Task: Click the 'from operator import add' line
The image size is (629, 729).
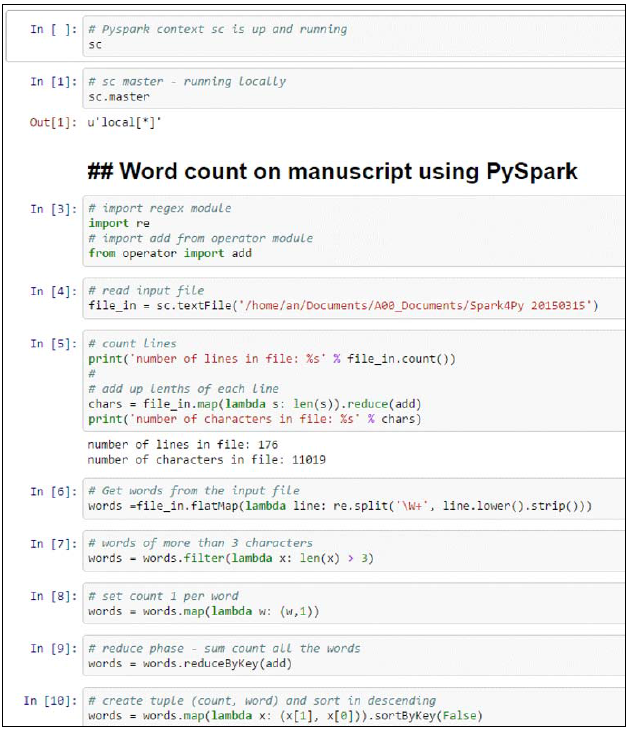Action: point(170,253)
